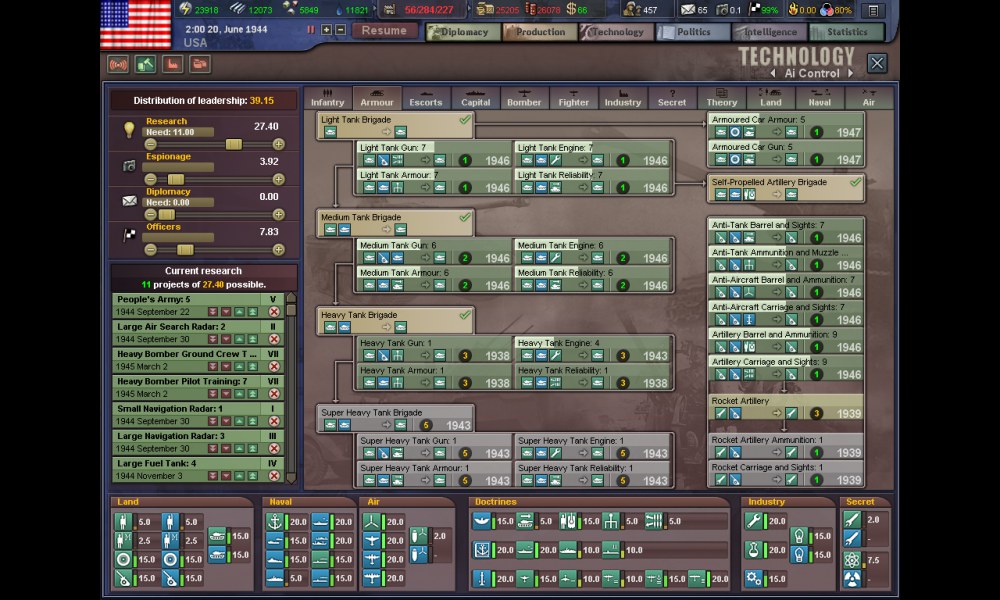Select the Light Tank Gun: 7 technology
Viewport: 1000px width, 600px height.
pyautogui.click(x=435, y=154)
